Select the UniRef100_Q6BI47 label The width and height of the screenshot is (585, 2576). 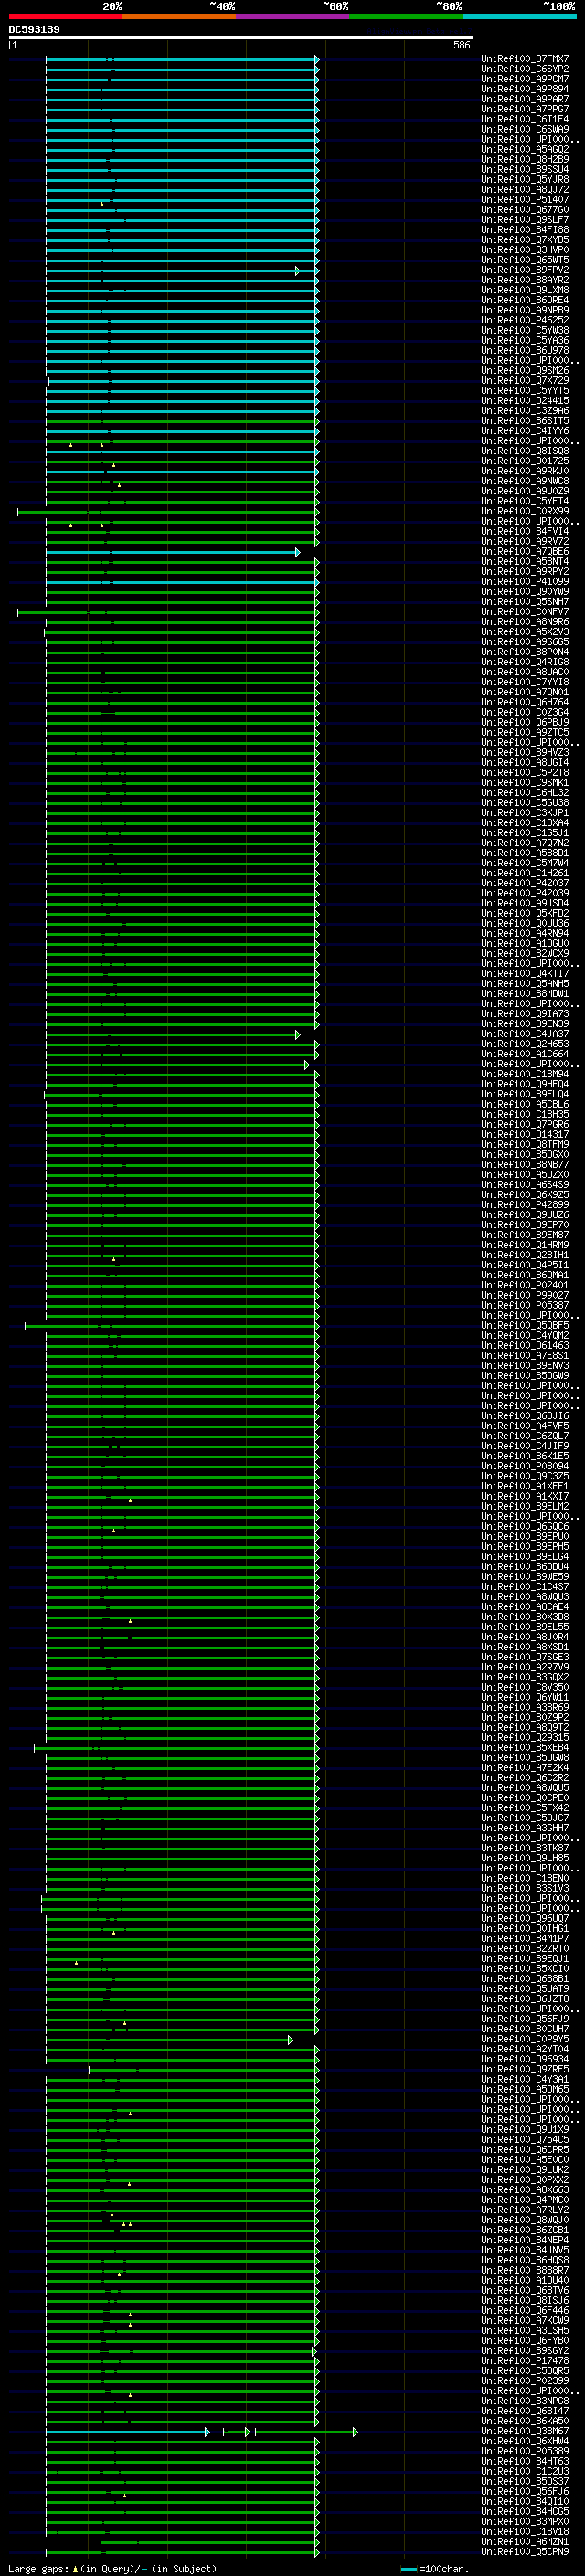coord(525,2411)
